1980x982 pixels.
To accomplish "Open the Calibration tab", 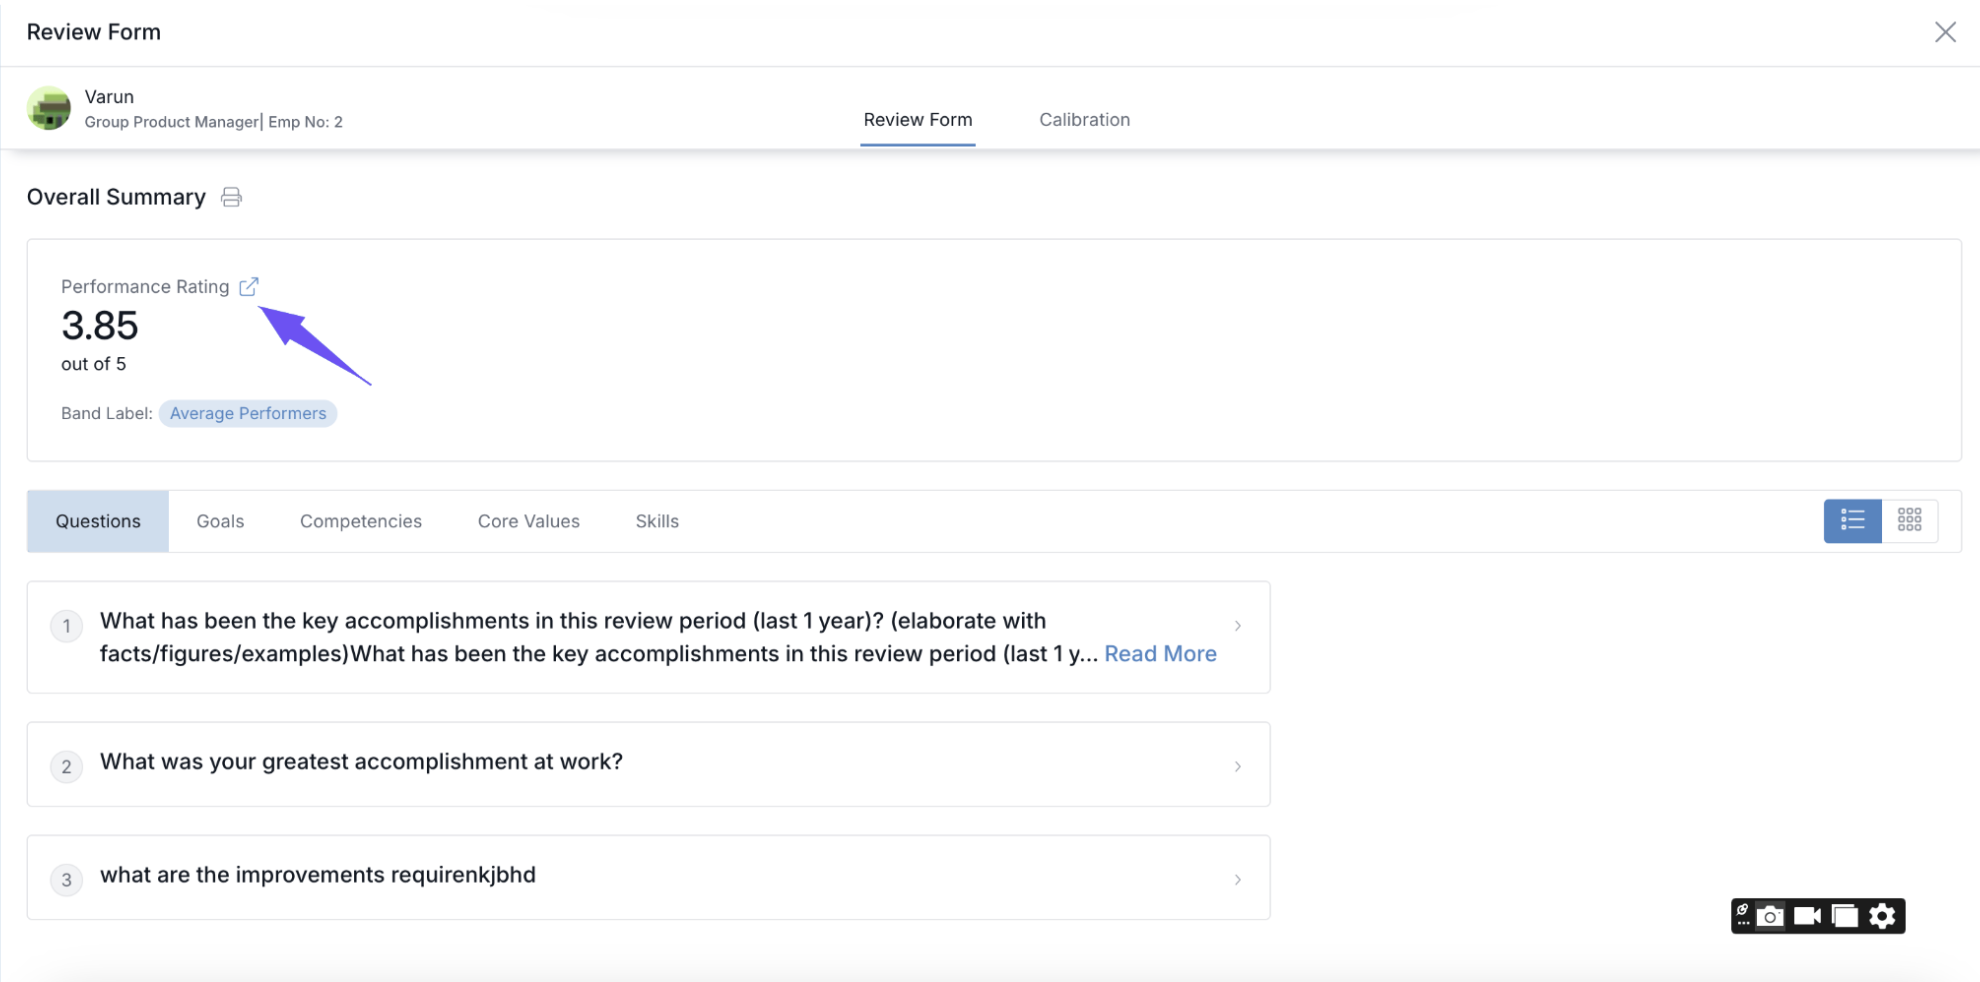I will tap(1084, 120).
